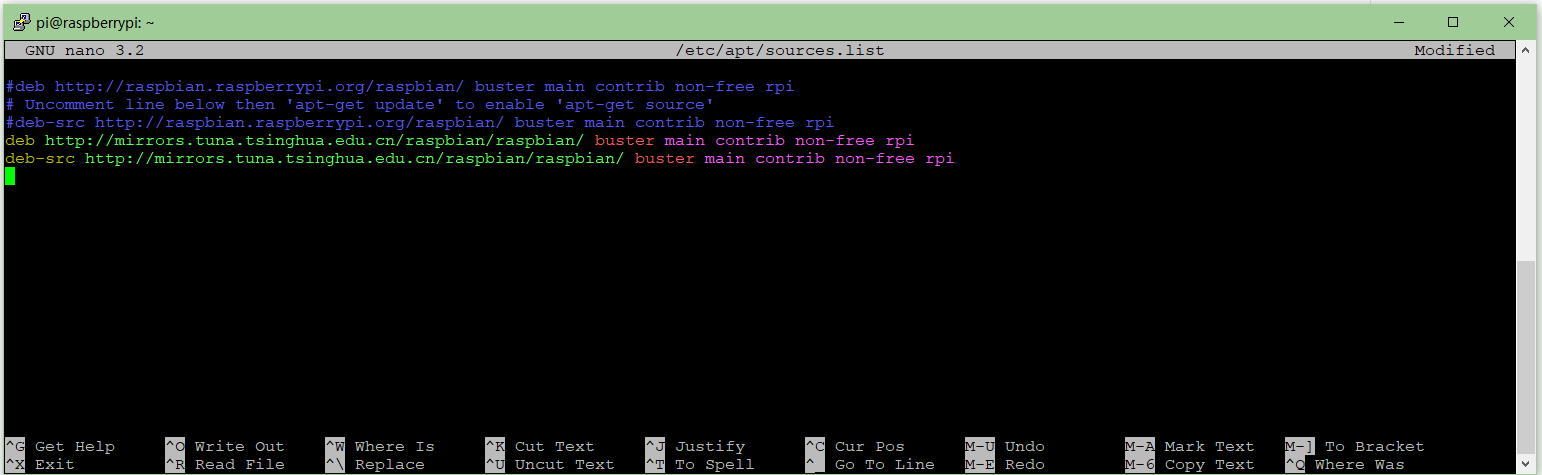Click the ^O Write Out shortcut

225,447
